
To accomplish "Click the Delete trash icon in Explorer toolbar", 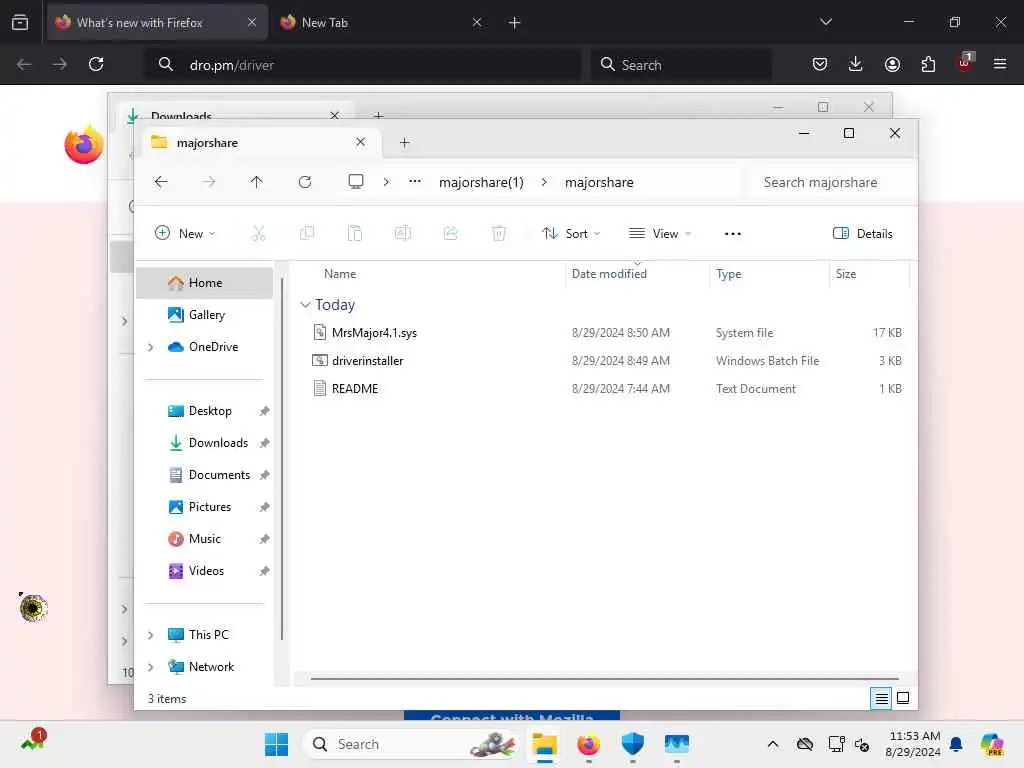I will point(499,233).
